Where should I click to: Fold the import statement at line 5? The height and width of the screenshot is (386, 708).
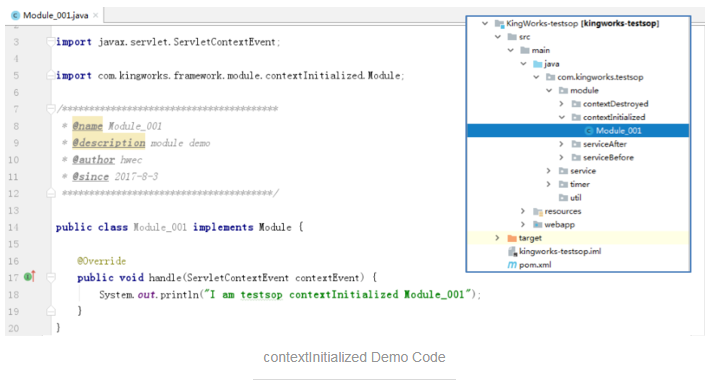pyautogui.click(x=51, y=75)
